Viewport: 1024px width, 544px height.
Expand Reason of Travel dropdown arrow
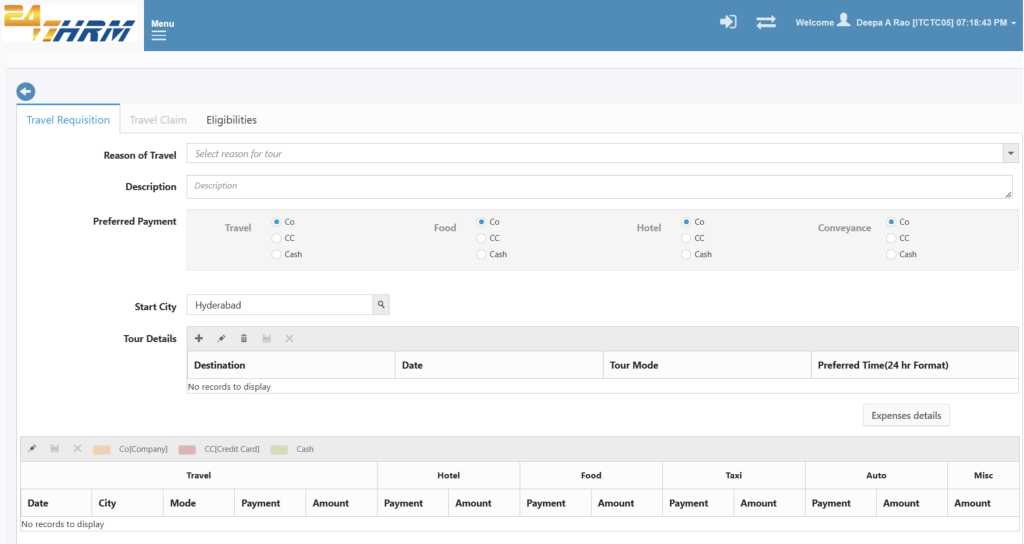pyautogui.click(x=1011, y=153)
